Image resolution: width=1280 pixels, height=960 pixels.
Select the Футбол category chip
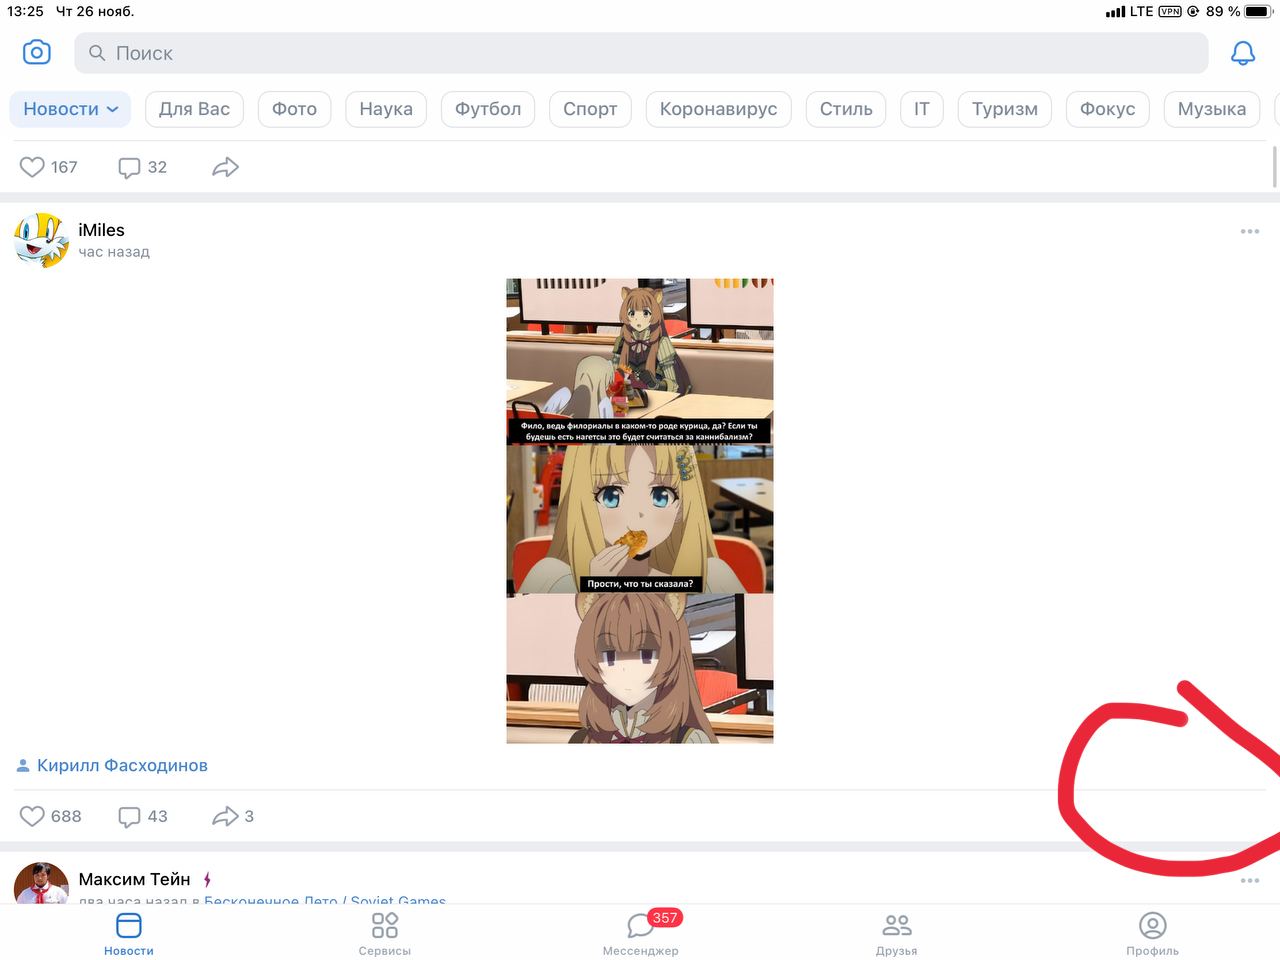click(488, 109)
